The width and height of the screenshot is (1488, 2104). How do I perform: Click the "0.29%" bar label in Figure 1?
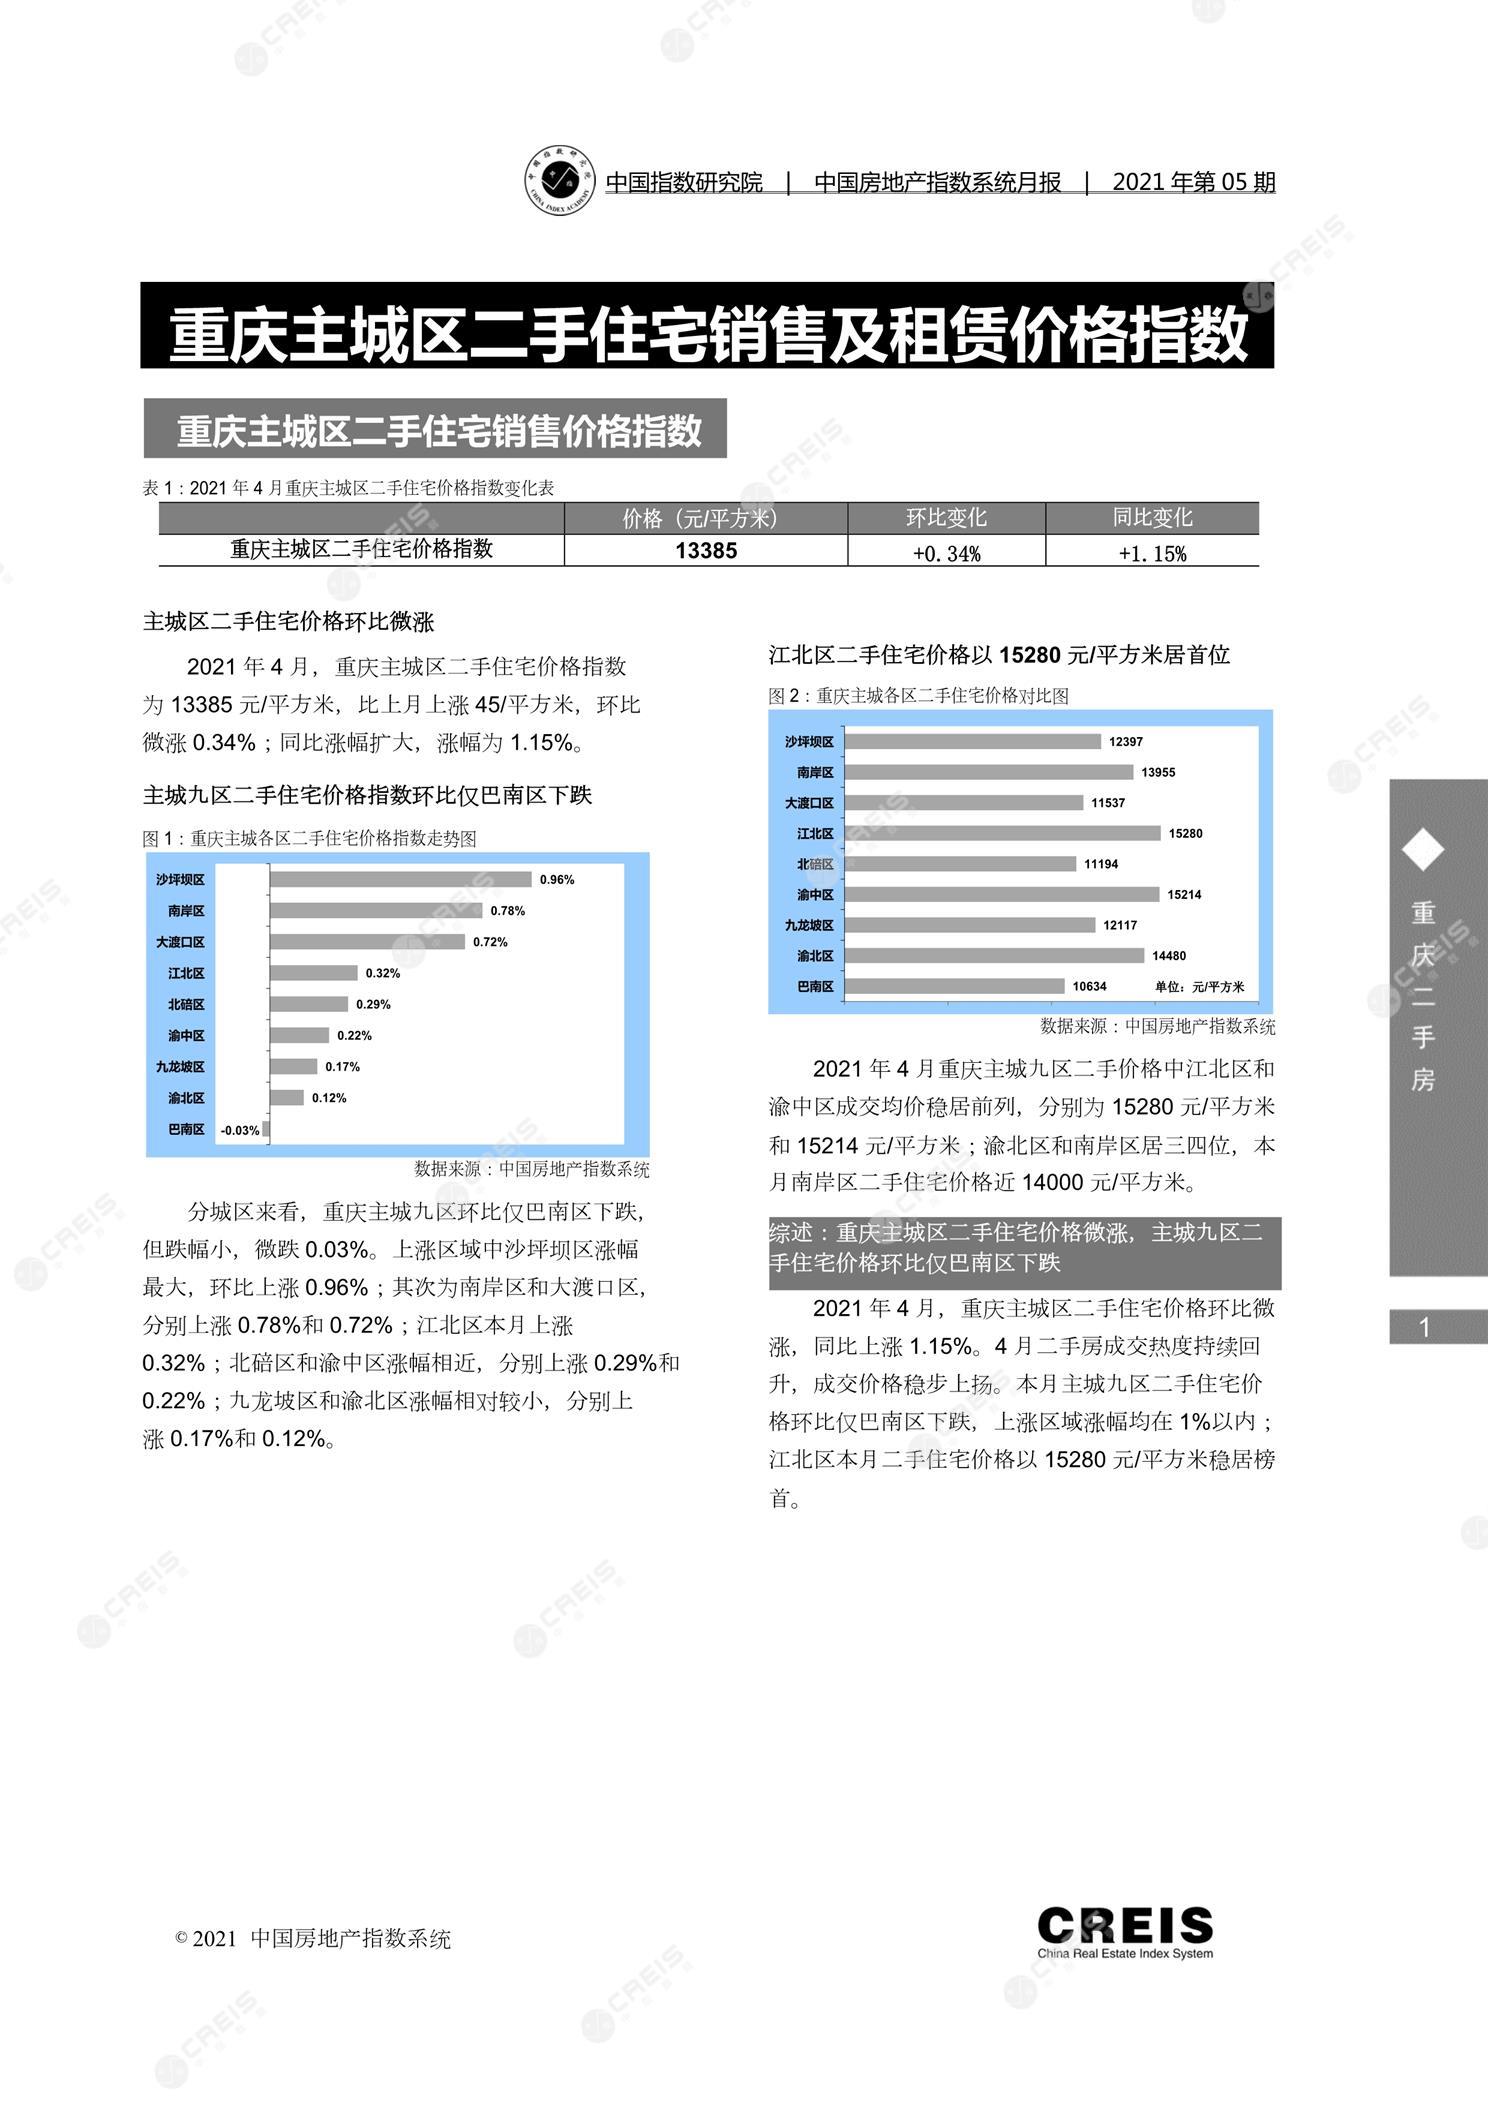[373, 1004]
